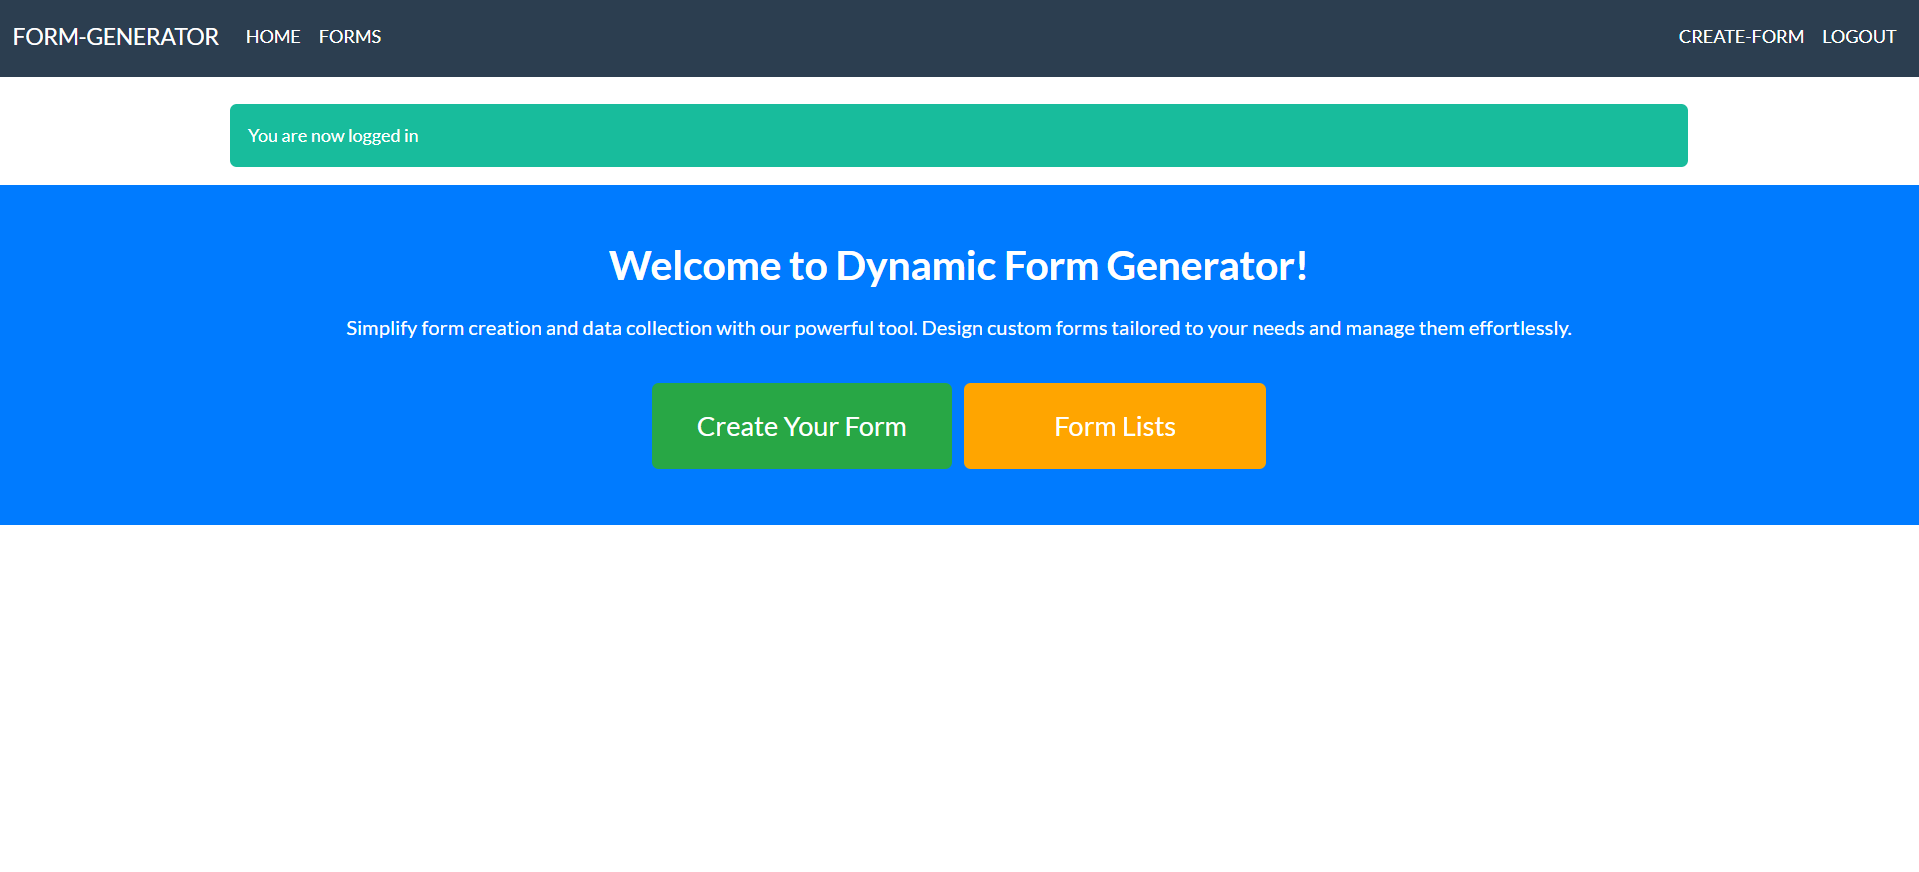
Task: Click 'GENERATOR' in the navbar brand
Action: click(153, 37)
